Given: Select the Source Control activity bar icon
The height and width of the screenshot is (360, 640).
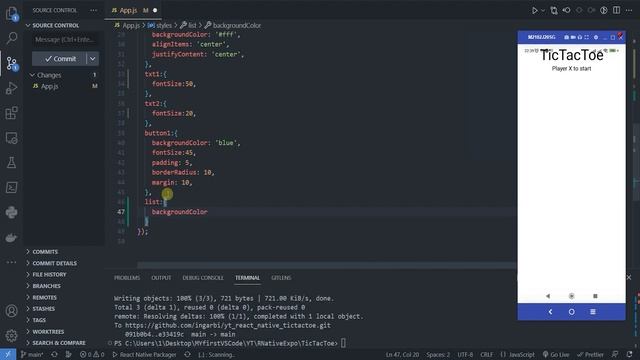Looking at the screenshot, I should (11, 63).
